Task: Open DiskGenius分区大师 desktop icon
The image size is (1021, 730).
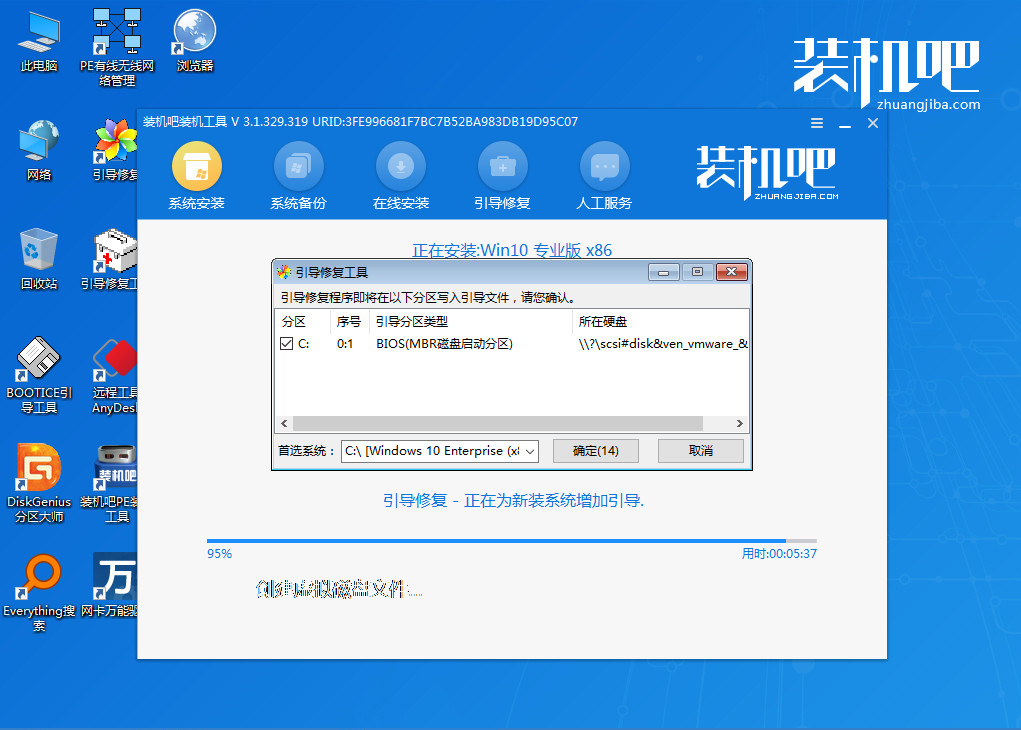Action: (39, 468)
